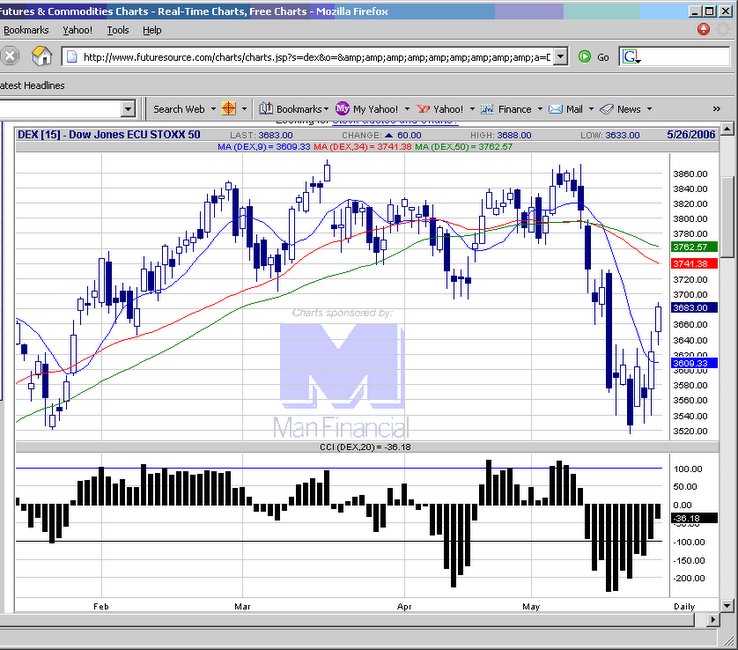Expand Yahoo Bookmarks dropdown arrow

[x=326, y=109]
